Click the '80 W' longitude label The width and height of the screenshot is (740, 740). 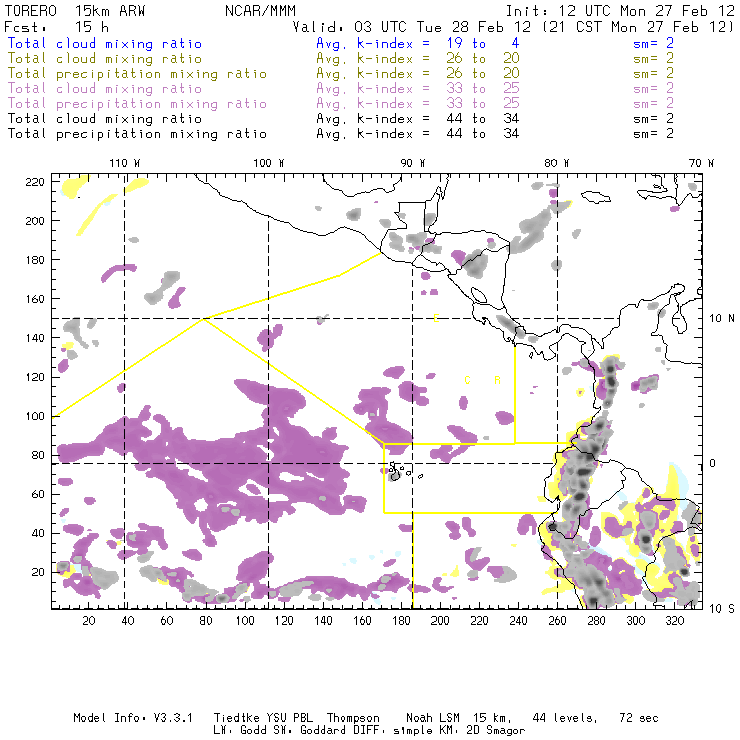[556, 163]
